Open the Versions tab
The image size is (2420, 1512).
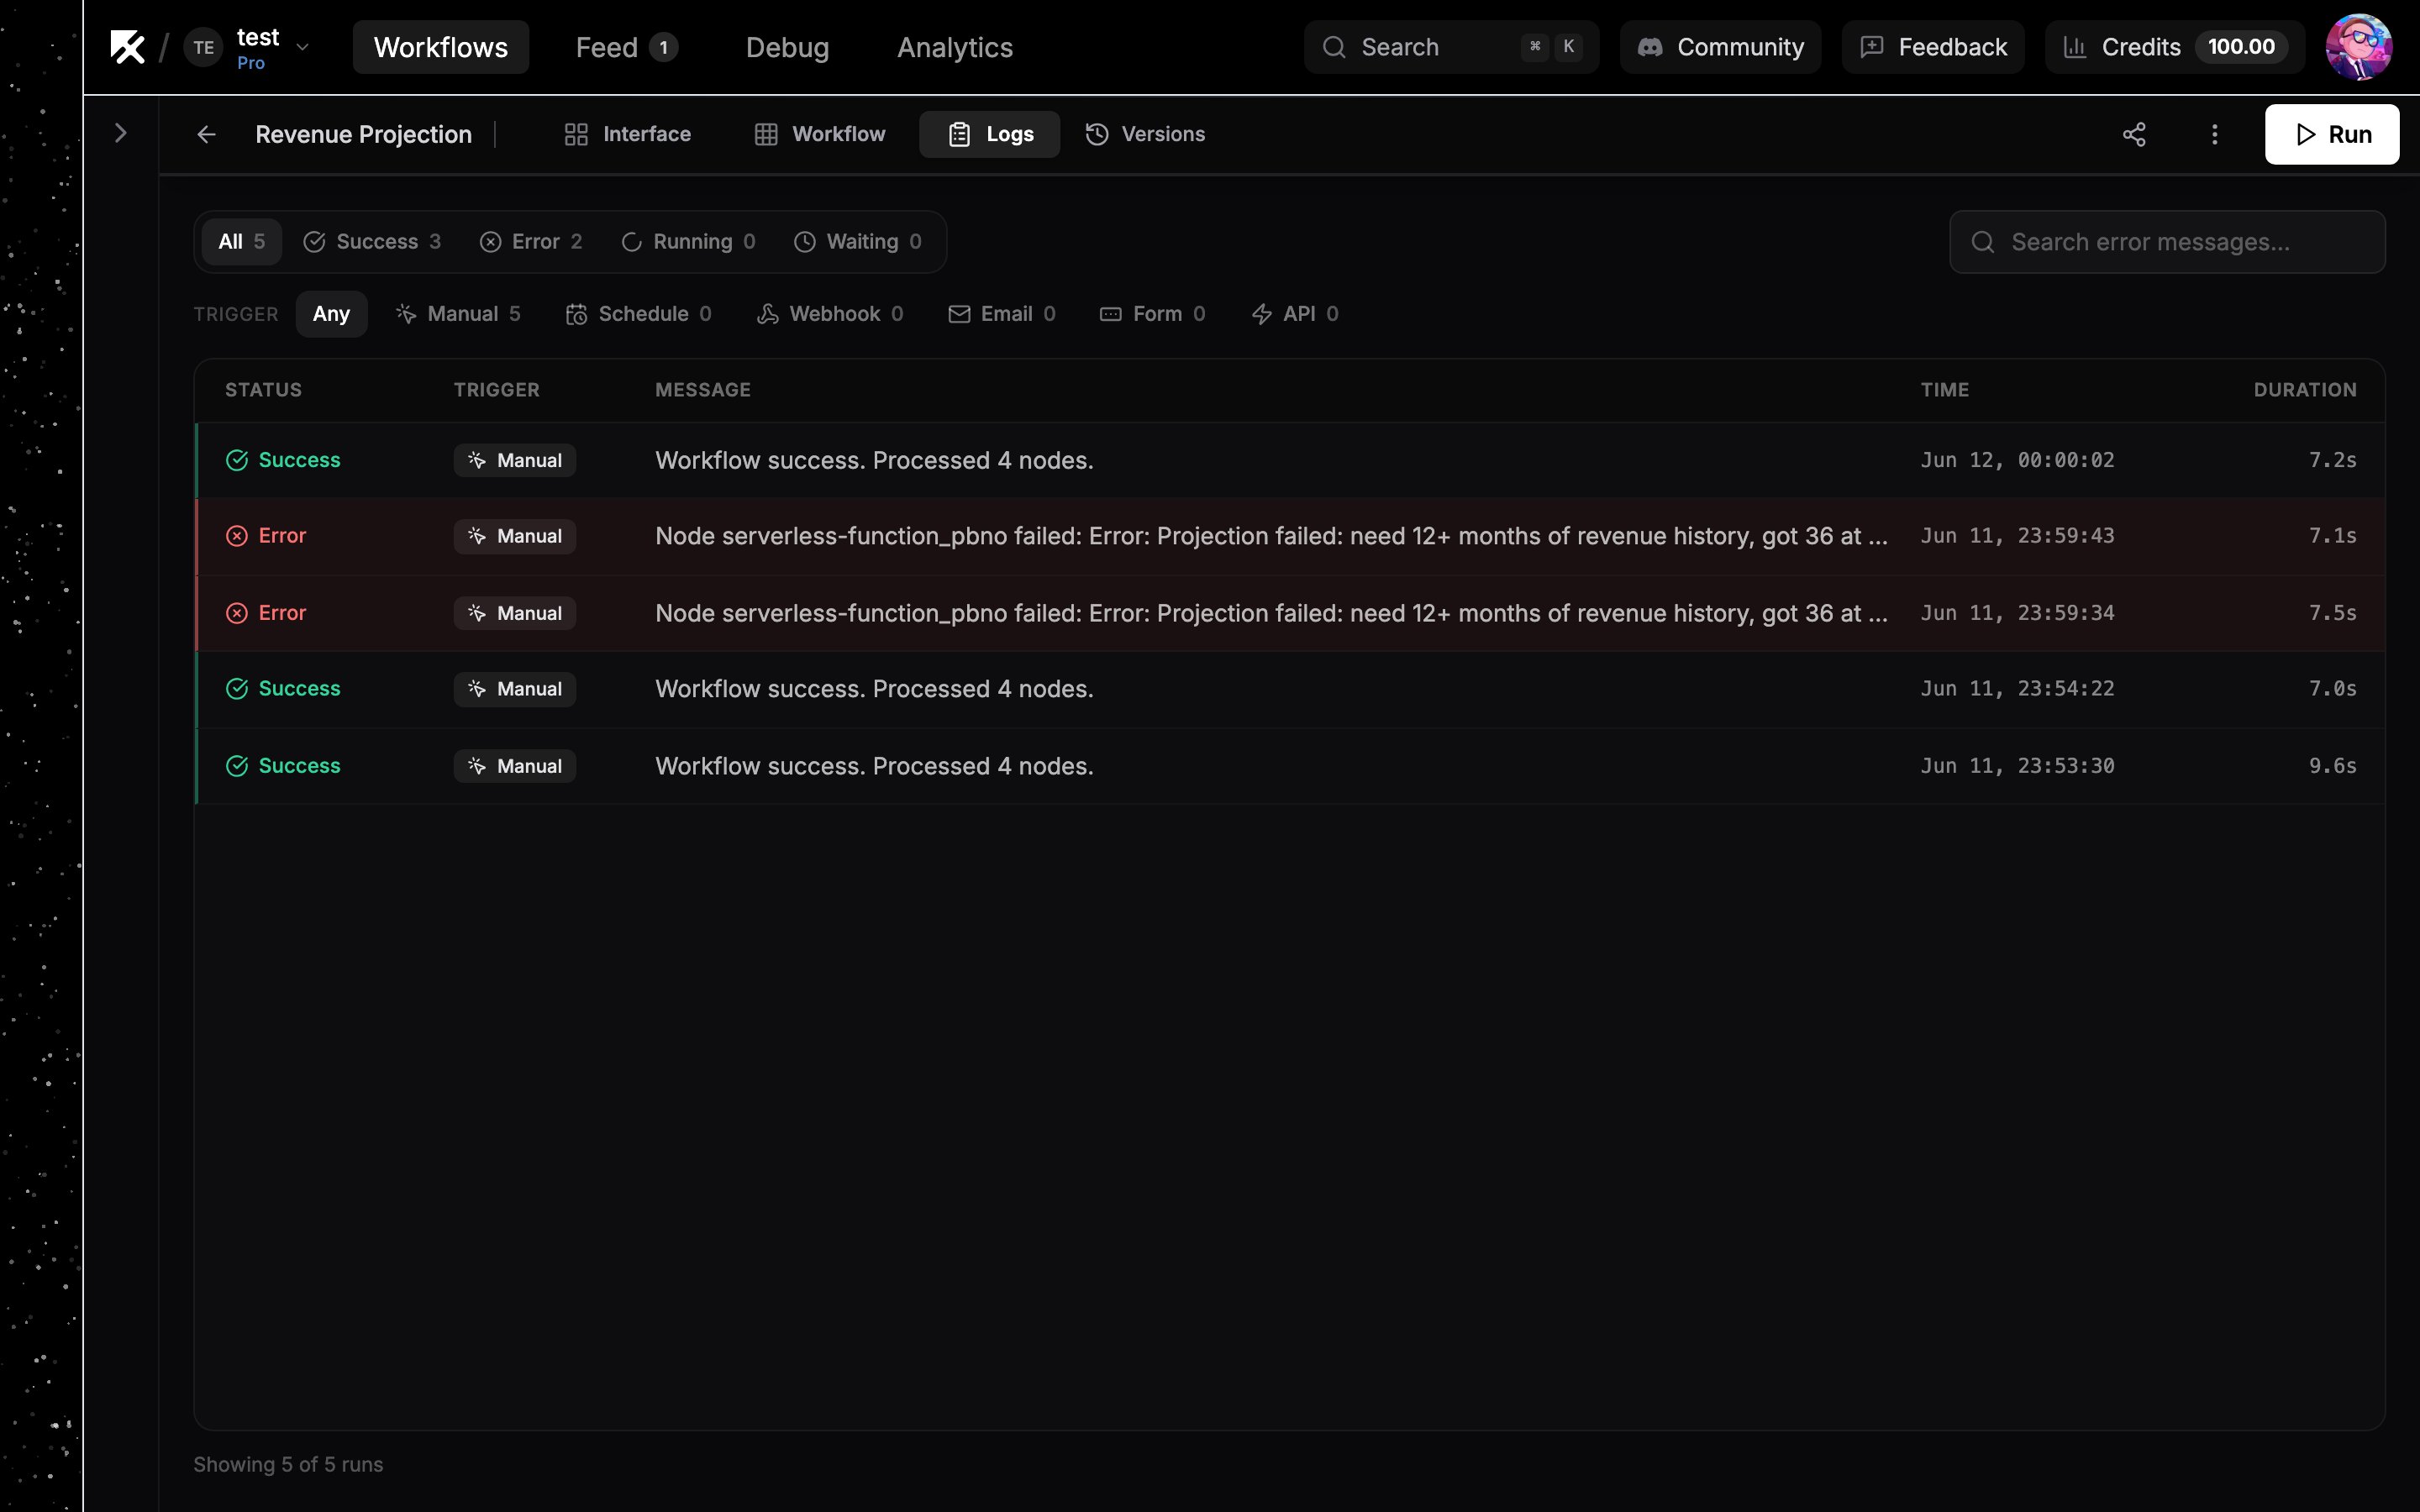pyautogui.click(x=1145, y=134)
